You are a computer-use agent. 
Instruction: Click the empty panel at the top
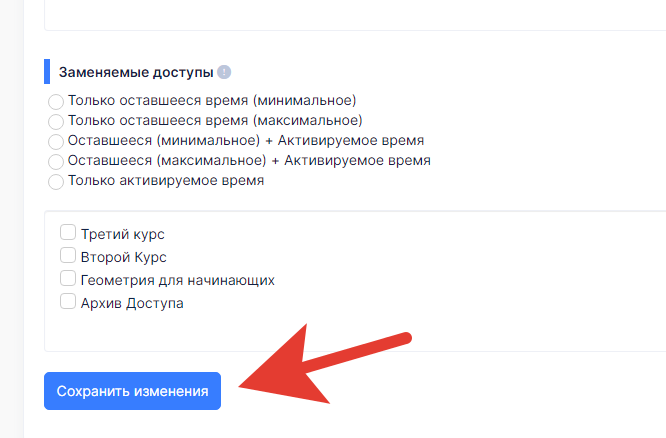[x=350, y=14]
